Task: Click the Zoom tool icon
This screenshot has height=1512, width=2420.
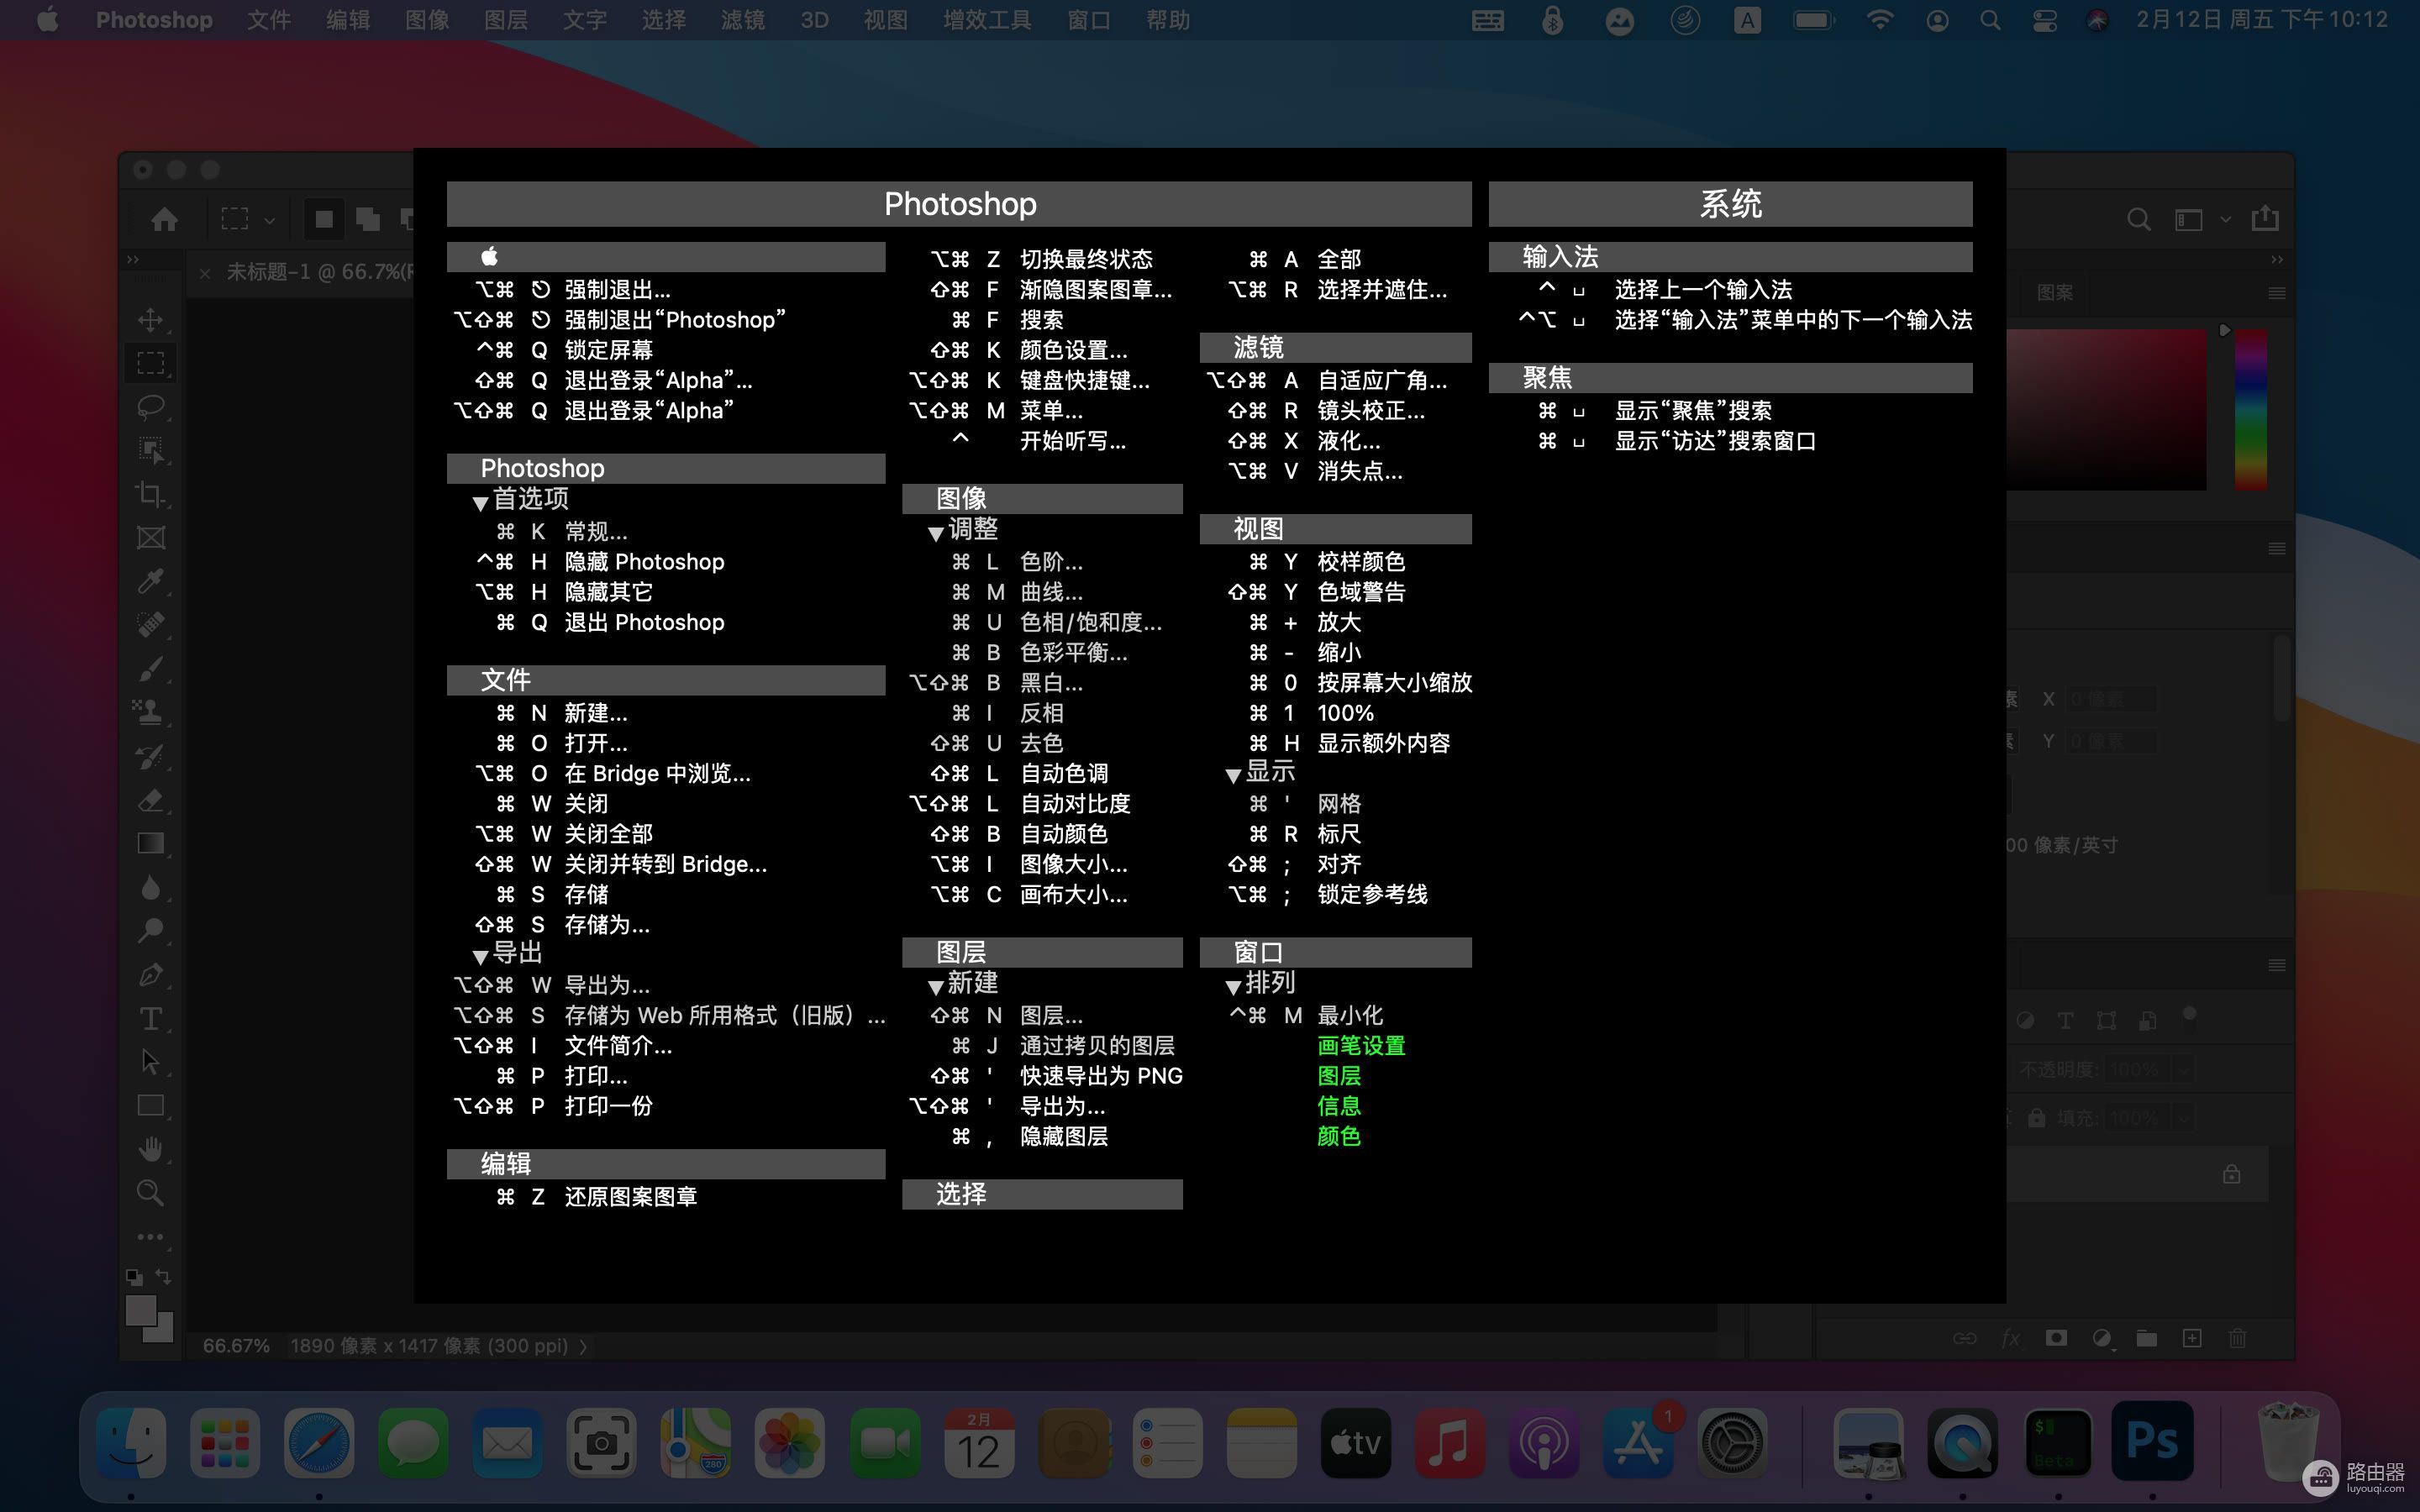Action: tap(151, 1191)
